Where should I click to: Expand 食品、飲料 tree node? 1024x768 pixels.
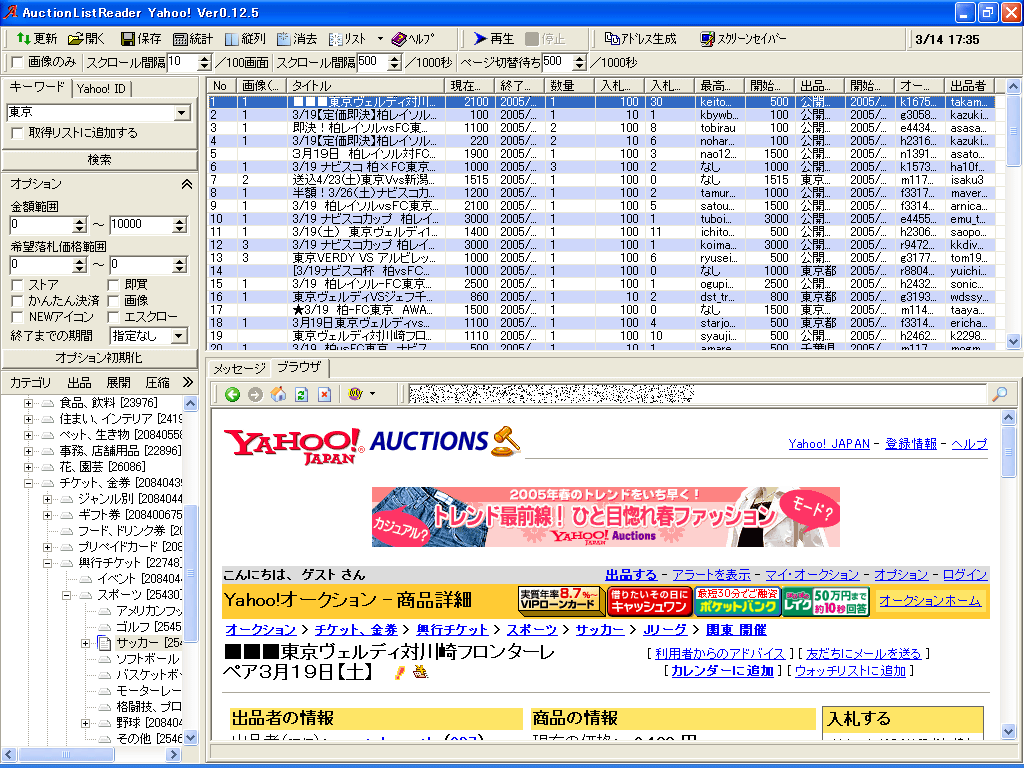(x=28, y=403)
